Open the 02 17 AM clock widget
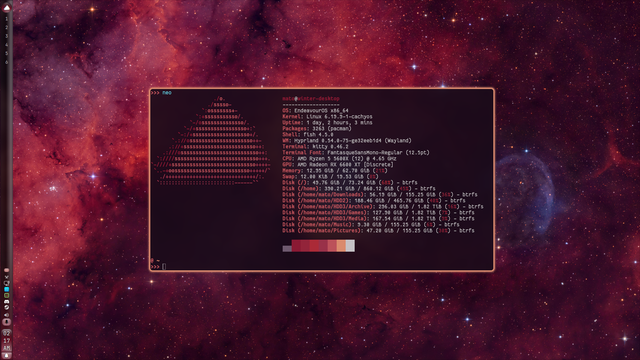 coord(7,340)
